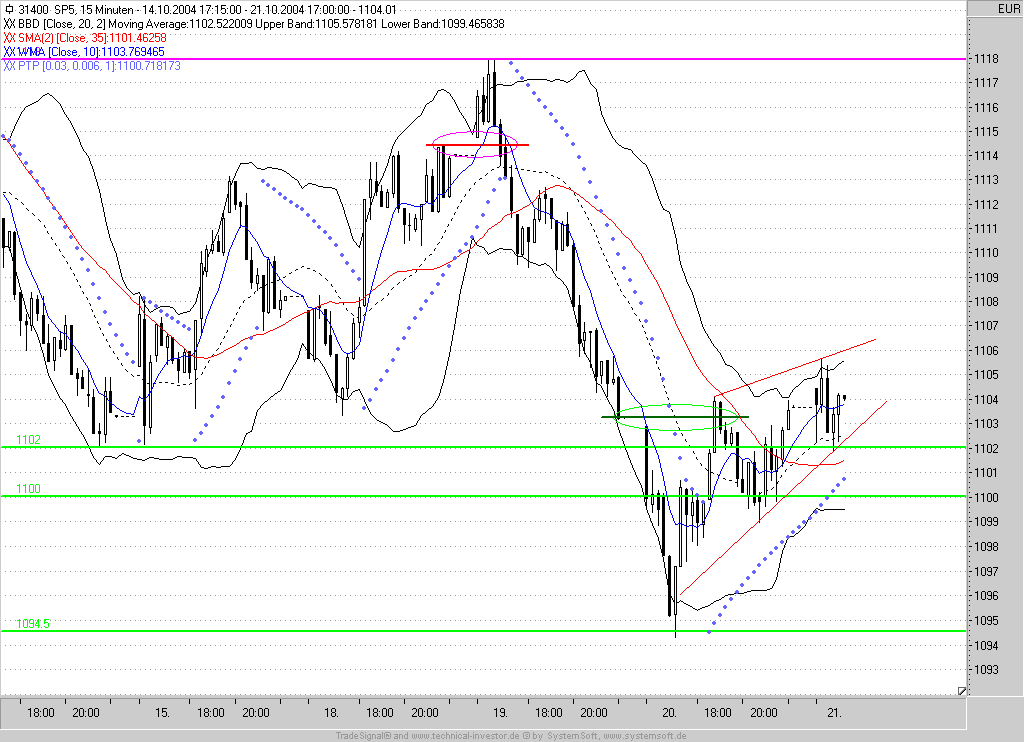Click the 1112 price axis label
This screenshot has width=1024, height=742.
point(986,205)
